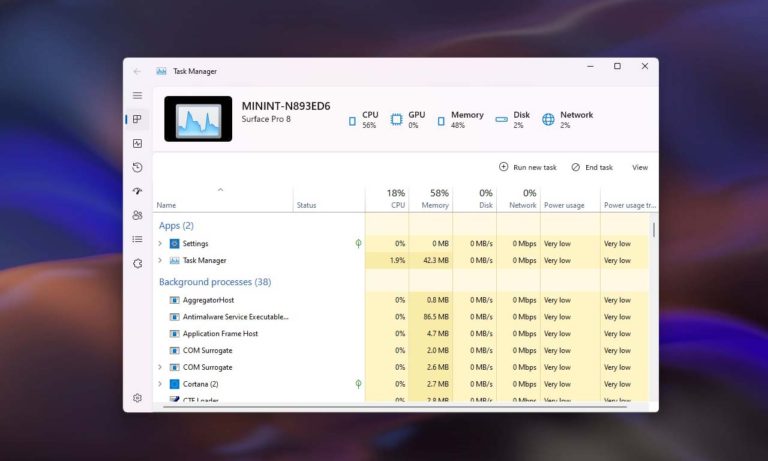Click the AggregatorHost process icon
Screen dimensions: 768x461
[x=174, y=300]
